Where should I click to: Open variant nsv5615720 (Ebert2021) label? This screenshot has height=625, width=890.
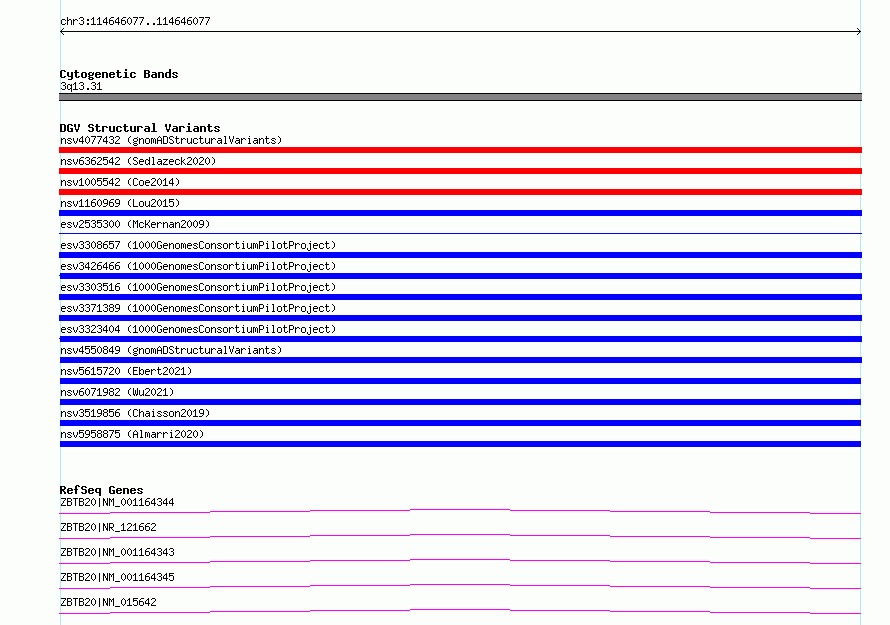pos(126,371)
